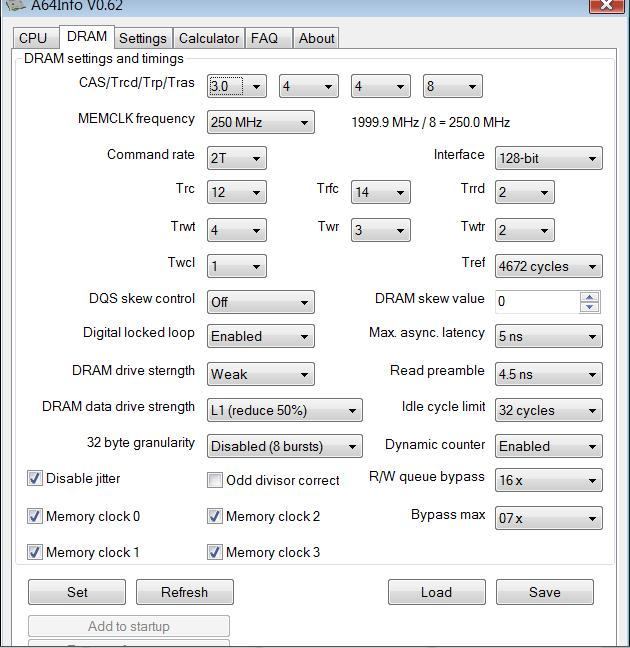
Task: Open the Tras dropdown showing 8
Action: pyautogui.click(x=453, y=86)
